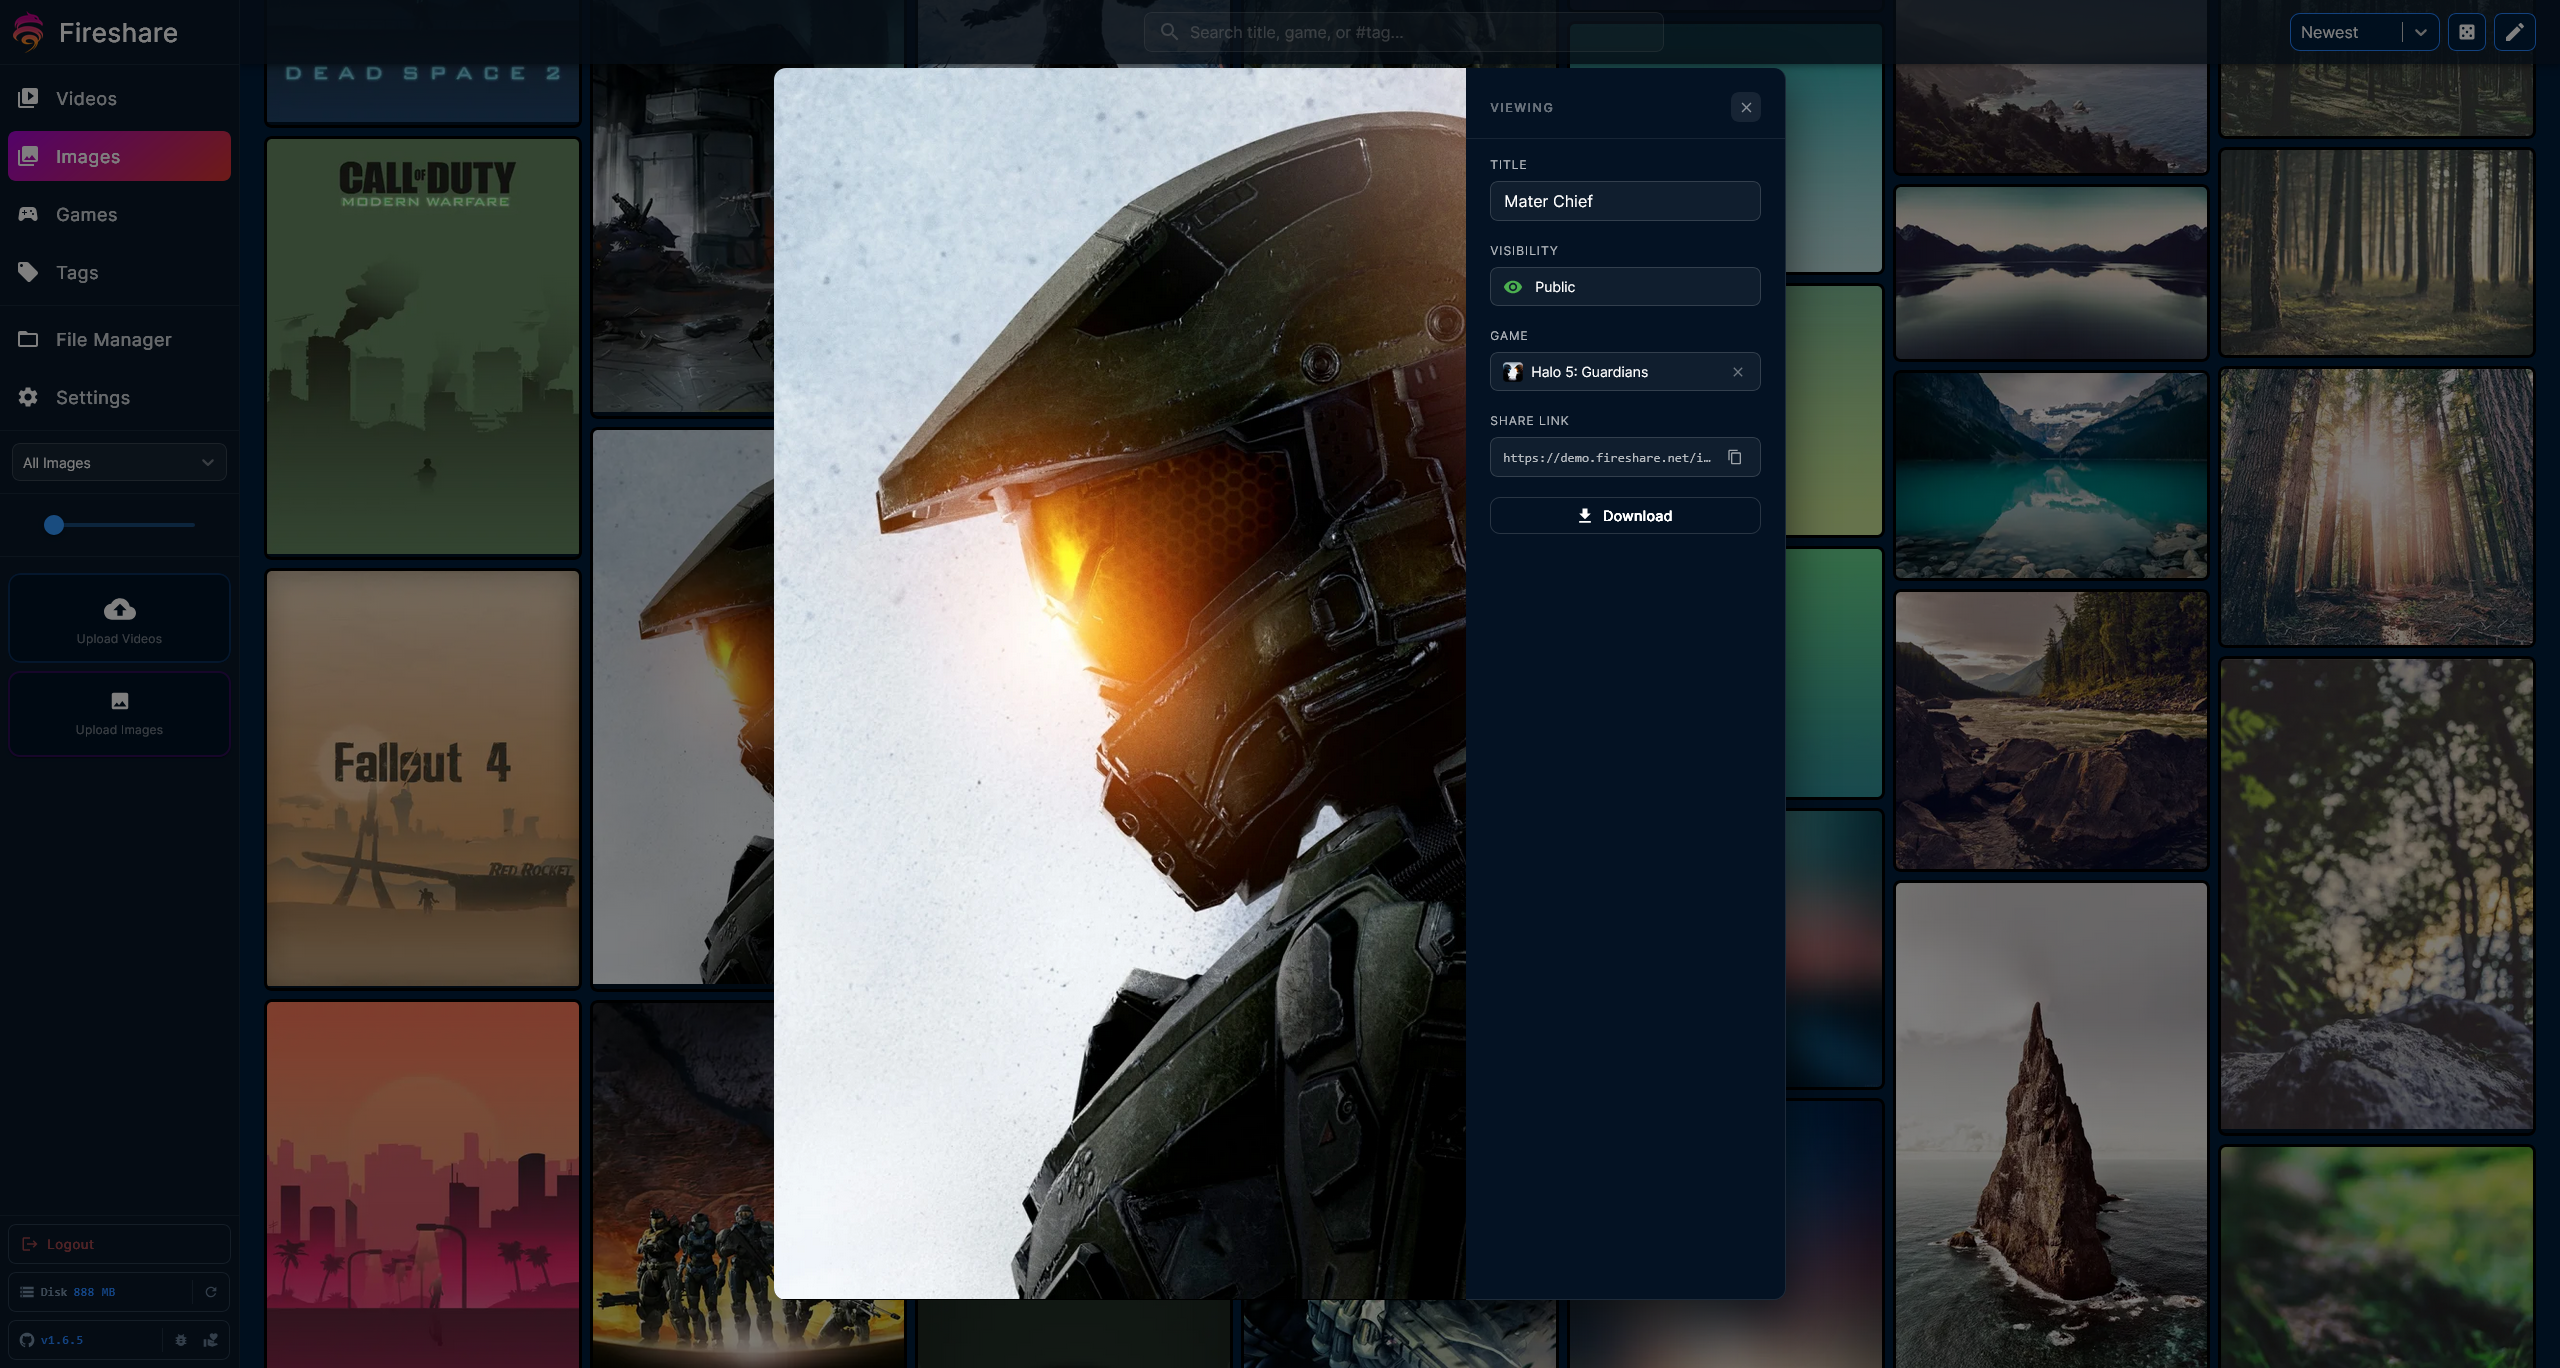The image size is (2560, 1368).
Task: Open the GitHub icon next to v1.6.5
Action: click(x=29, y=1340)
